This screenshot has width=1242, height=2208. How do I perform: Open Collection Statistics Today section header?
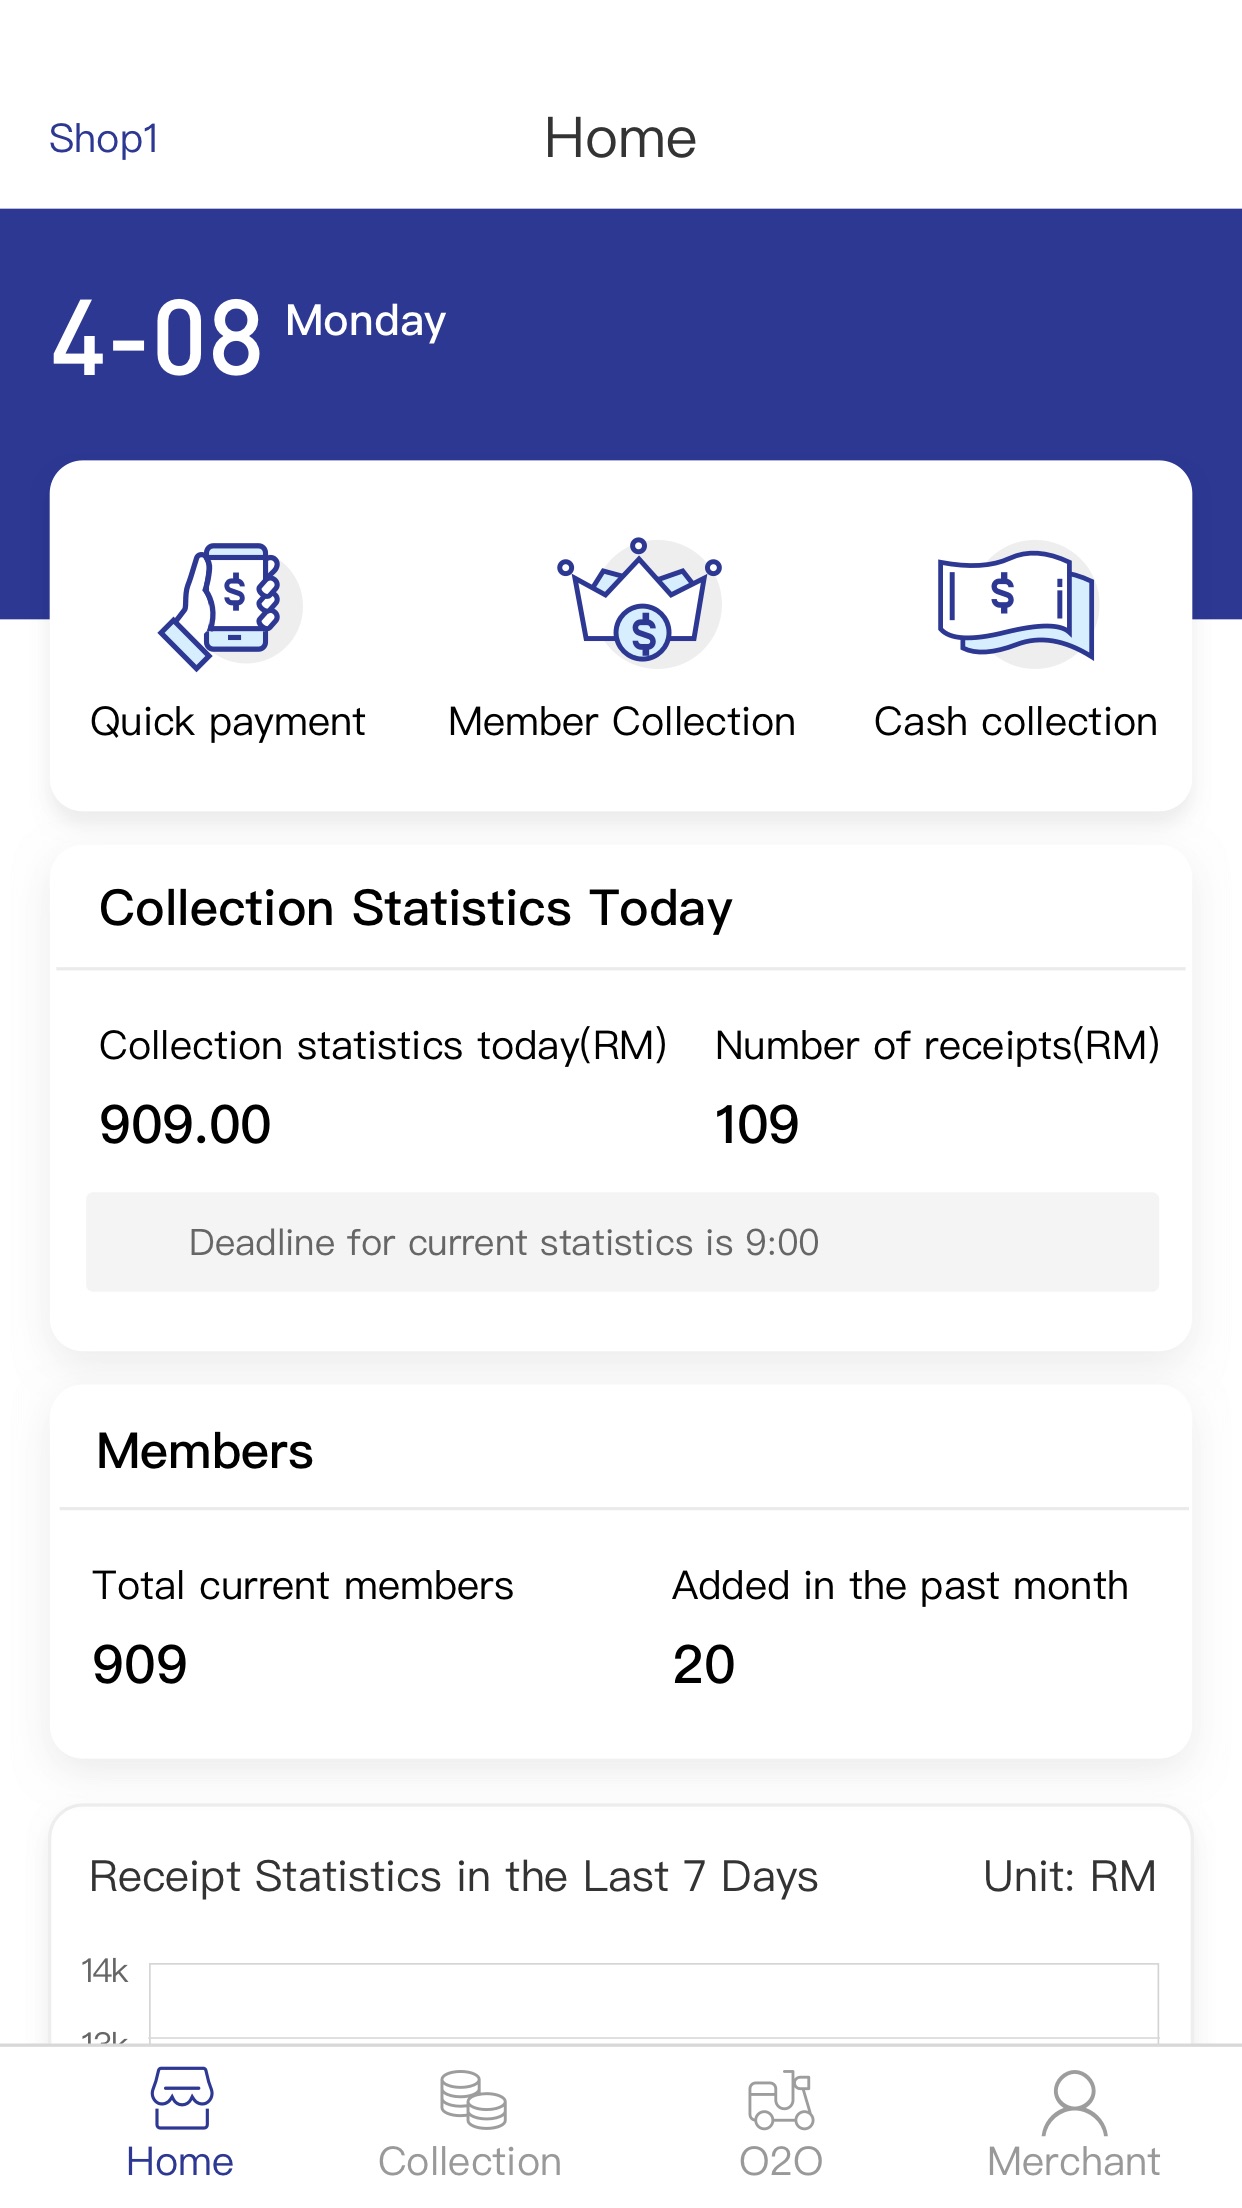[416, 909]
